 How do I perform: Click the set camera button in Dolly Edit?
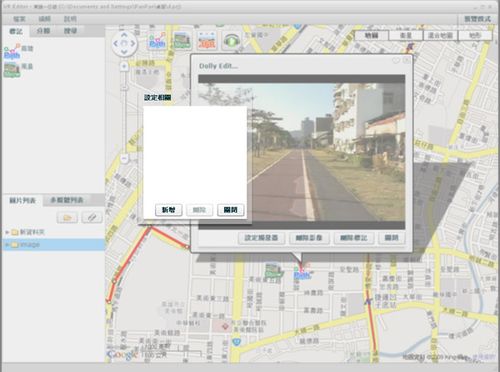pyautogui.click(x=261, y=238)
